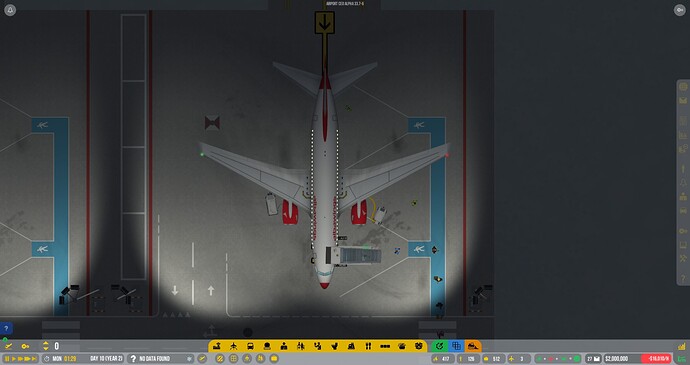
Task: Select the parked airliner on the stand
Action: [325, 176]
